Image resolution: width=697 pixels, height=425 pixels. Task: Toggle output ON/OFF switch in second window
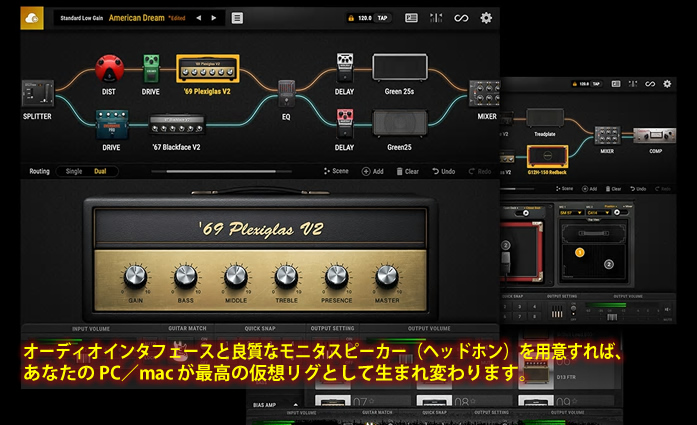(573, 310)
